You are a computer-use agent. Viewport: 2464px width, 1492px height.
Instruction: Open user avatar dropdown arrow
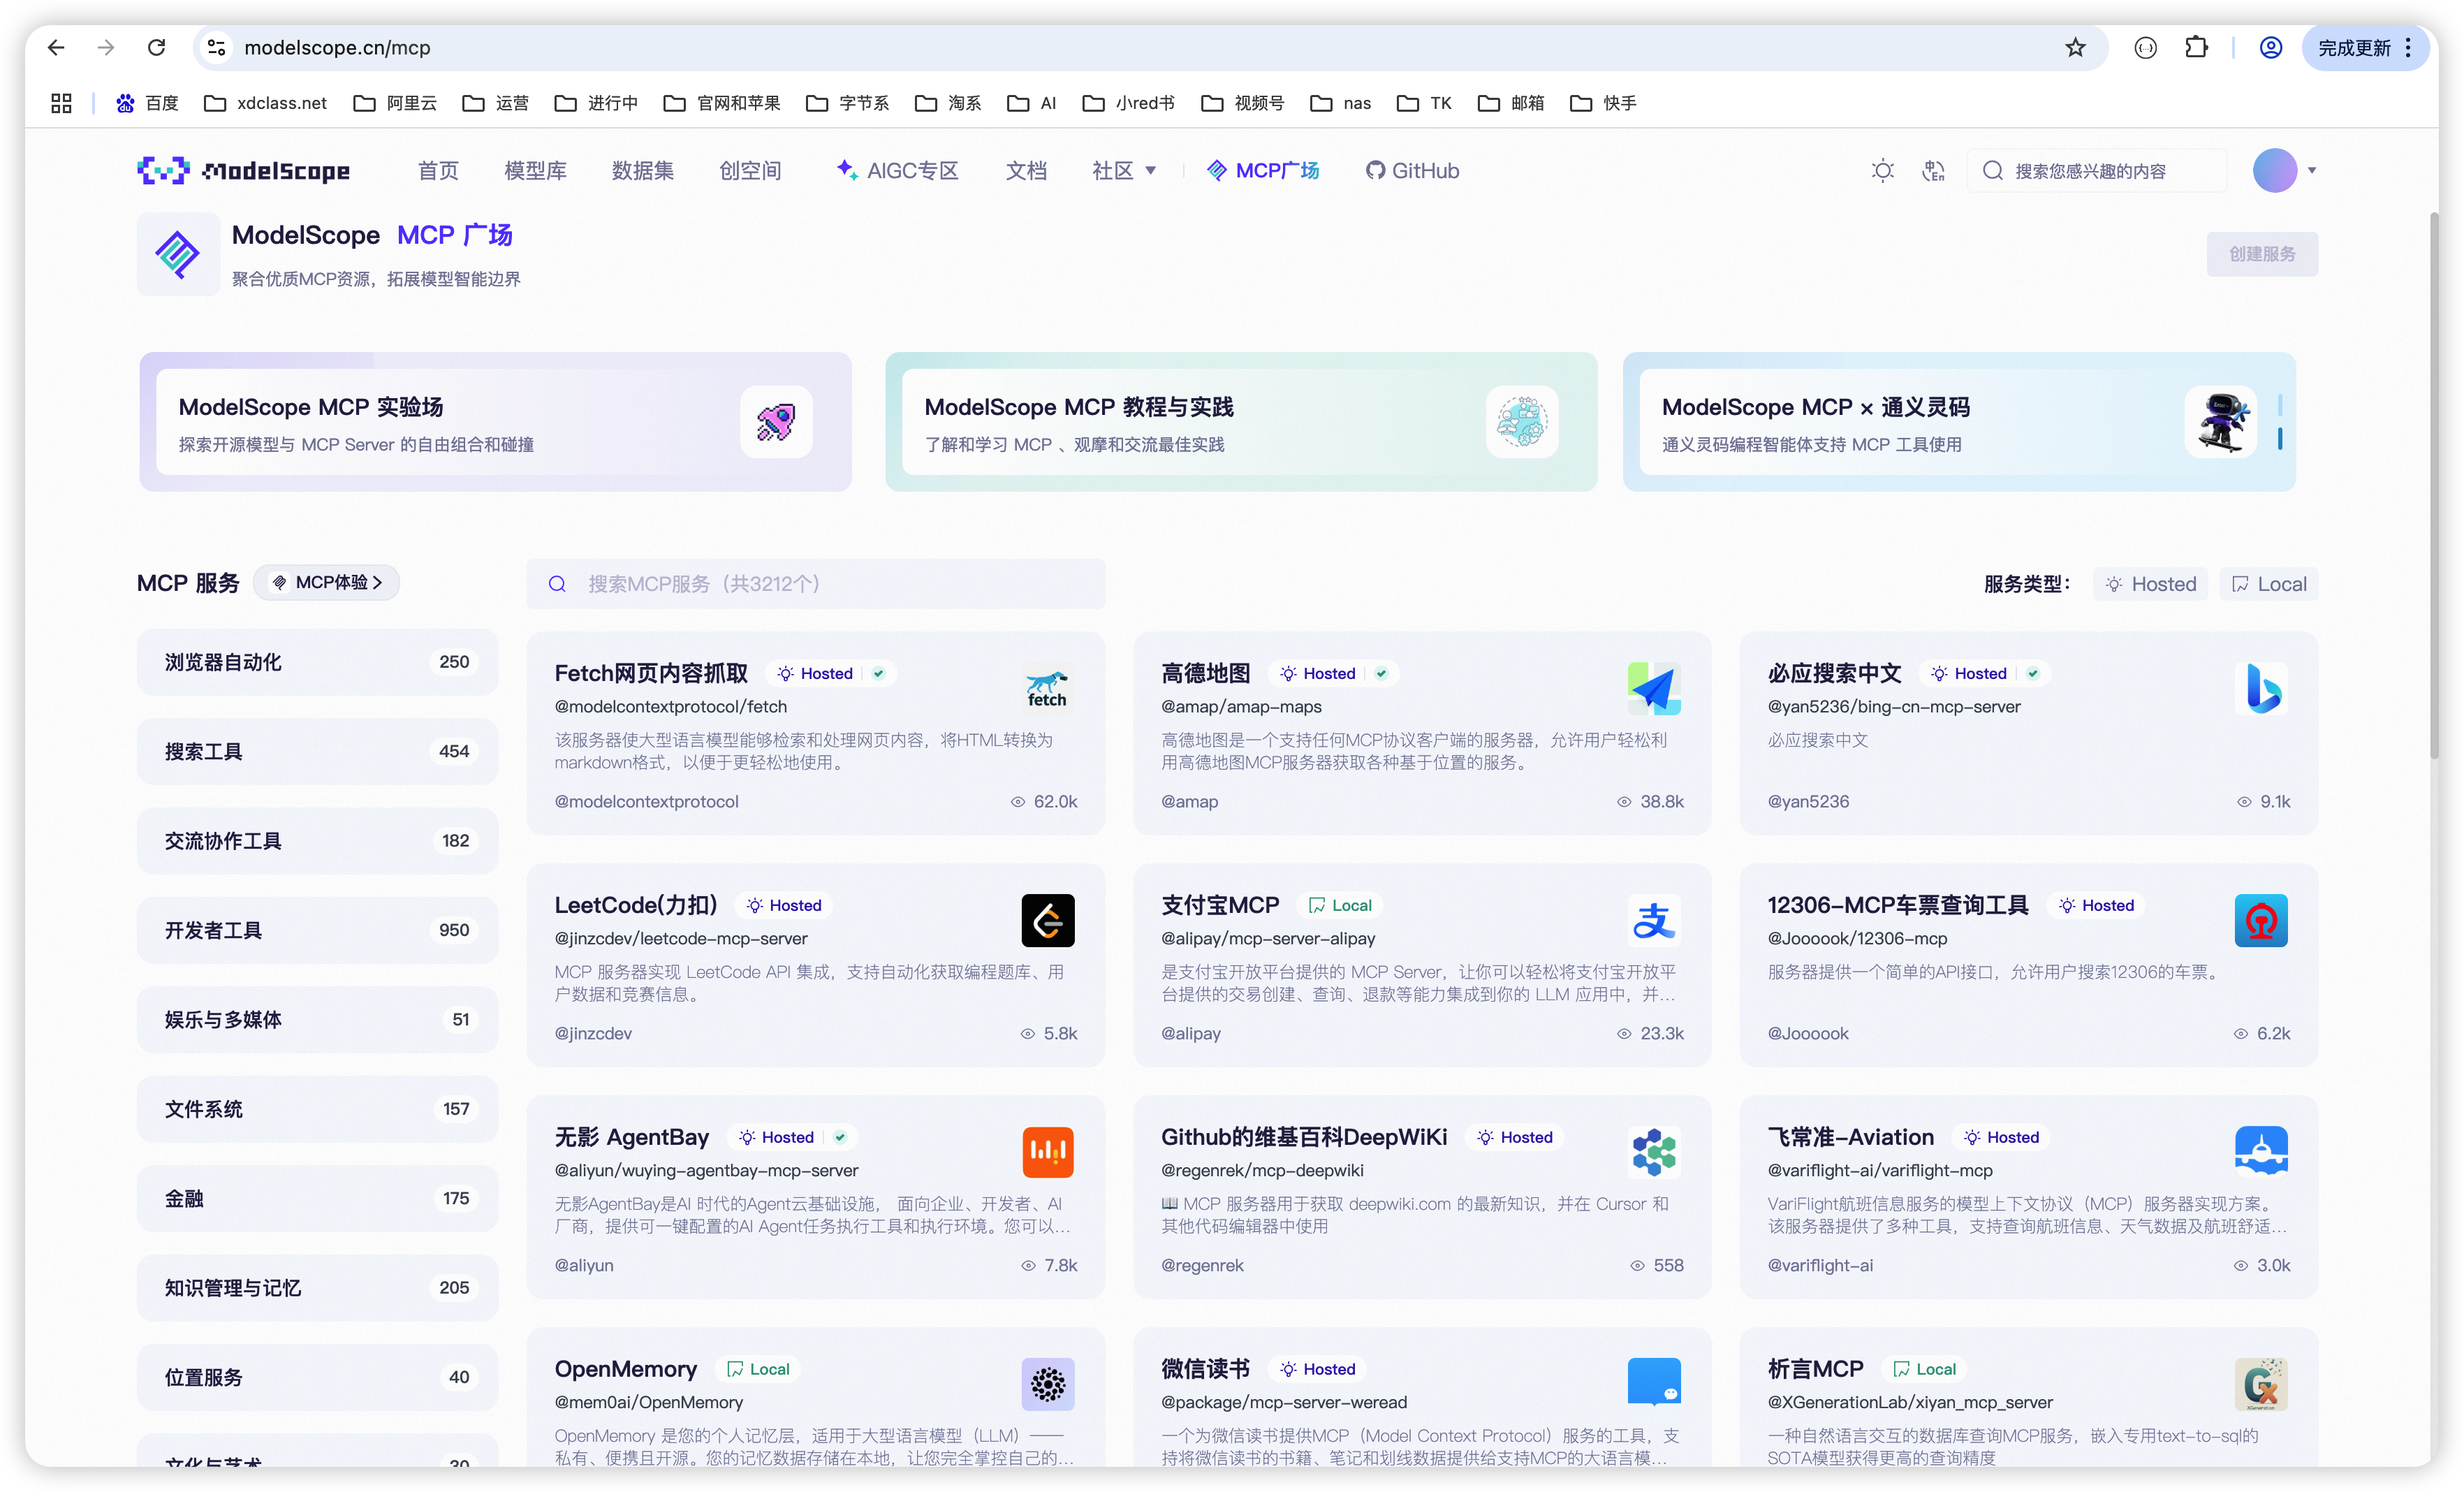[2312, 171]
